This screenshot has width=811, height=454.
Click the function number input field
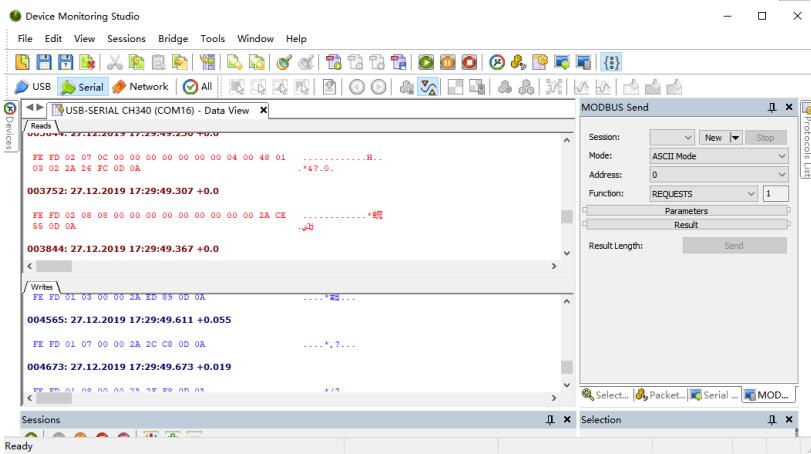pyautogui.click(x=776, y=194)
